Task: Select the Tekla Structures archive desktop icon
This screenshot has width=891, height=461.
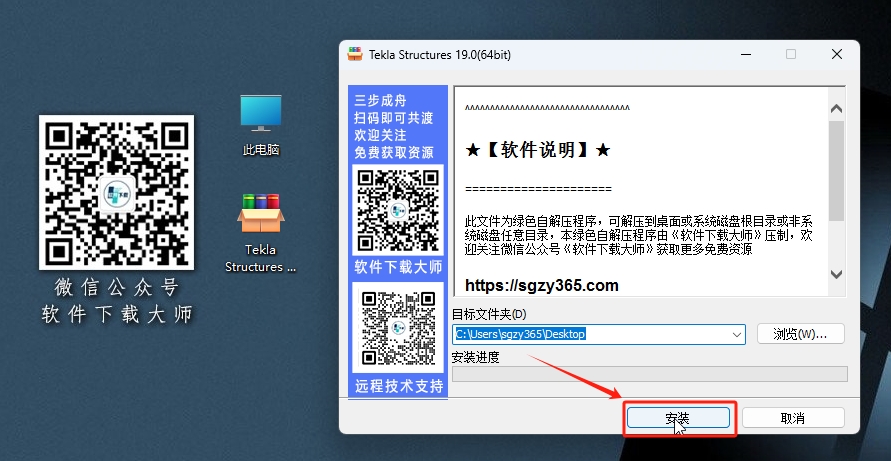Action: point(260,233)
